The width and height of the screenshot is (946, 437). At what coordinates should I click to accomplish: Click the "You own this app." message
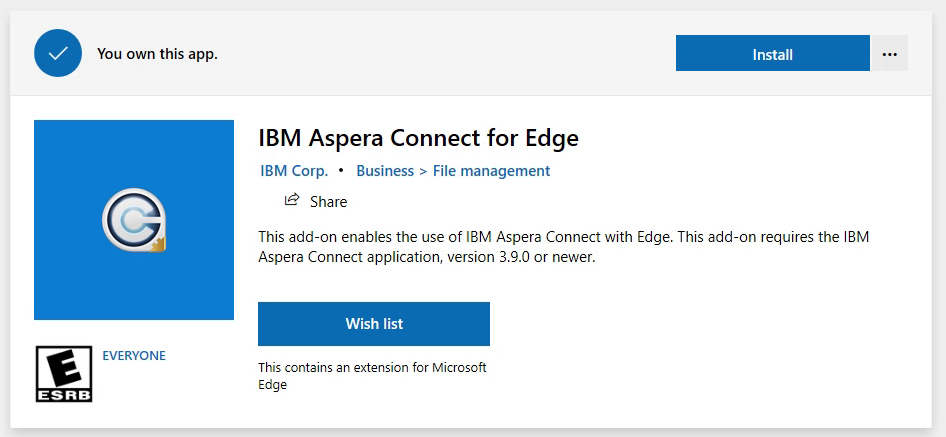click(x=157, y=54)
